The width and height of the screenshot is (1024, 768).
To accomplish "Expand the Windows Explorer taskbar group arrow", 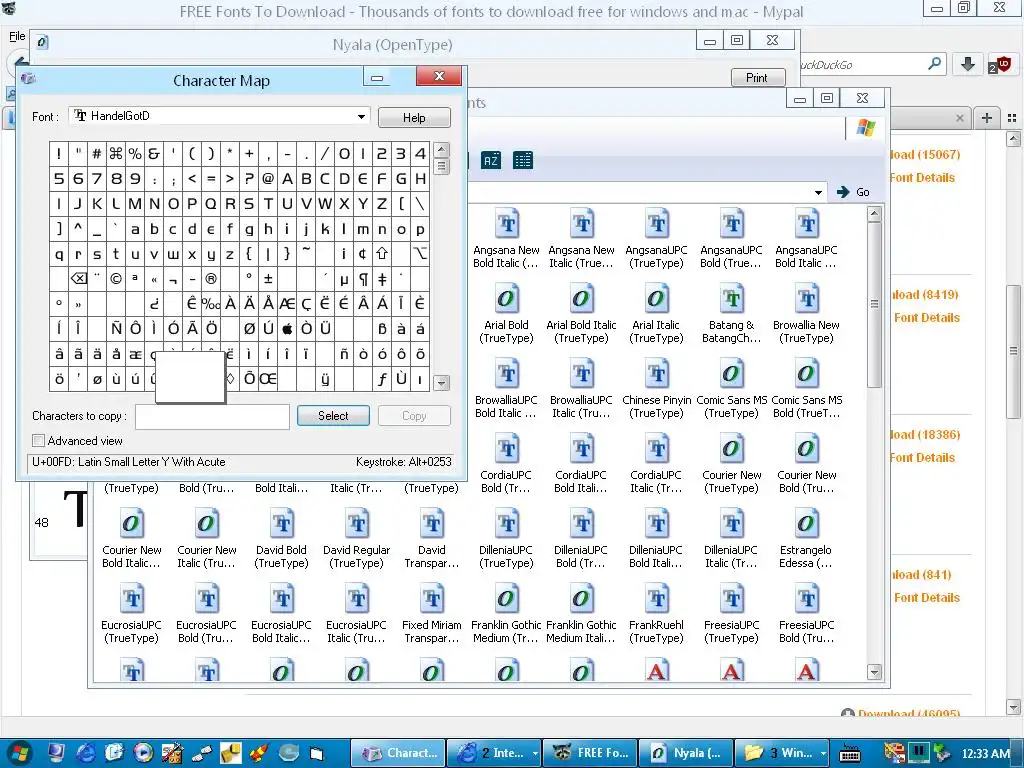I will 823,753.
